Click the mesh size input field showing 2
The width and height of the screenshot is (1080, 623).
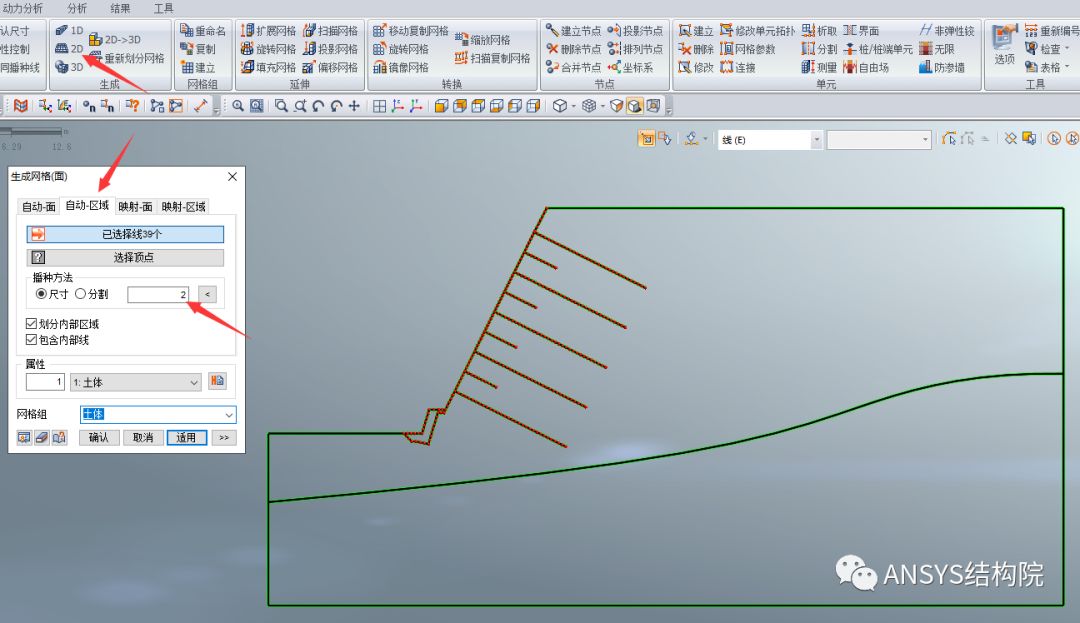click(x=158, y=295)
